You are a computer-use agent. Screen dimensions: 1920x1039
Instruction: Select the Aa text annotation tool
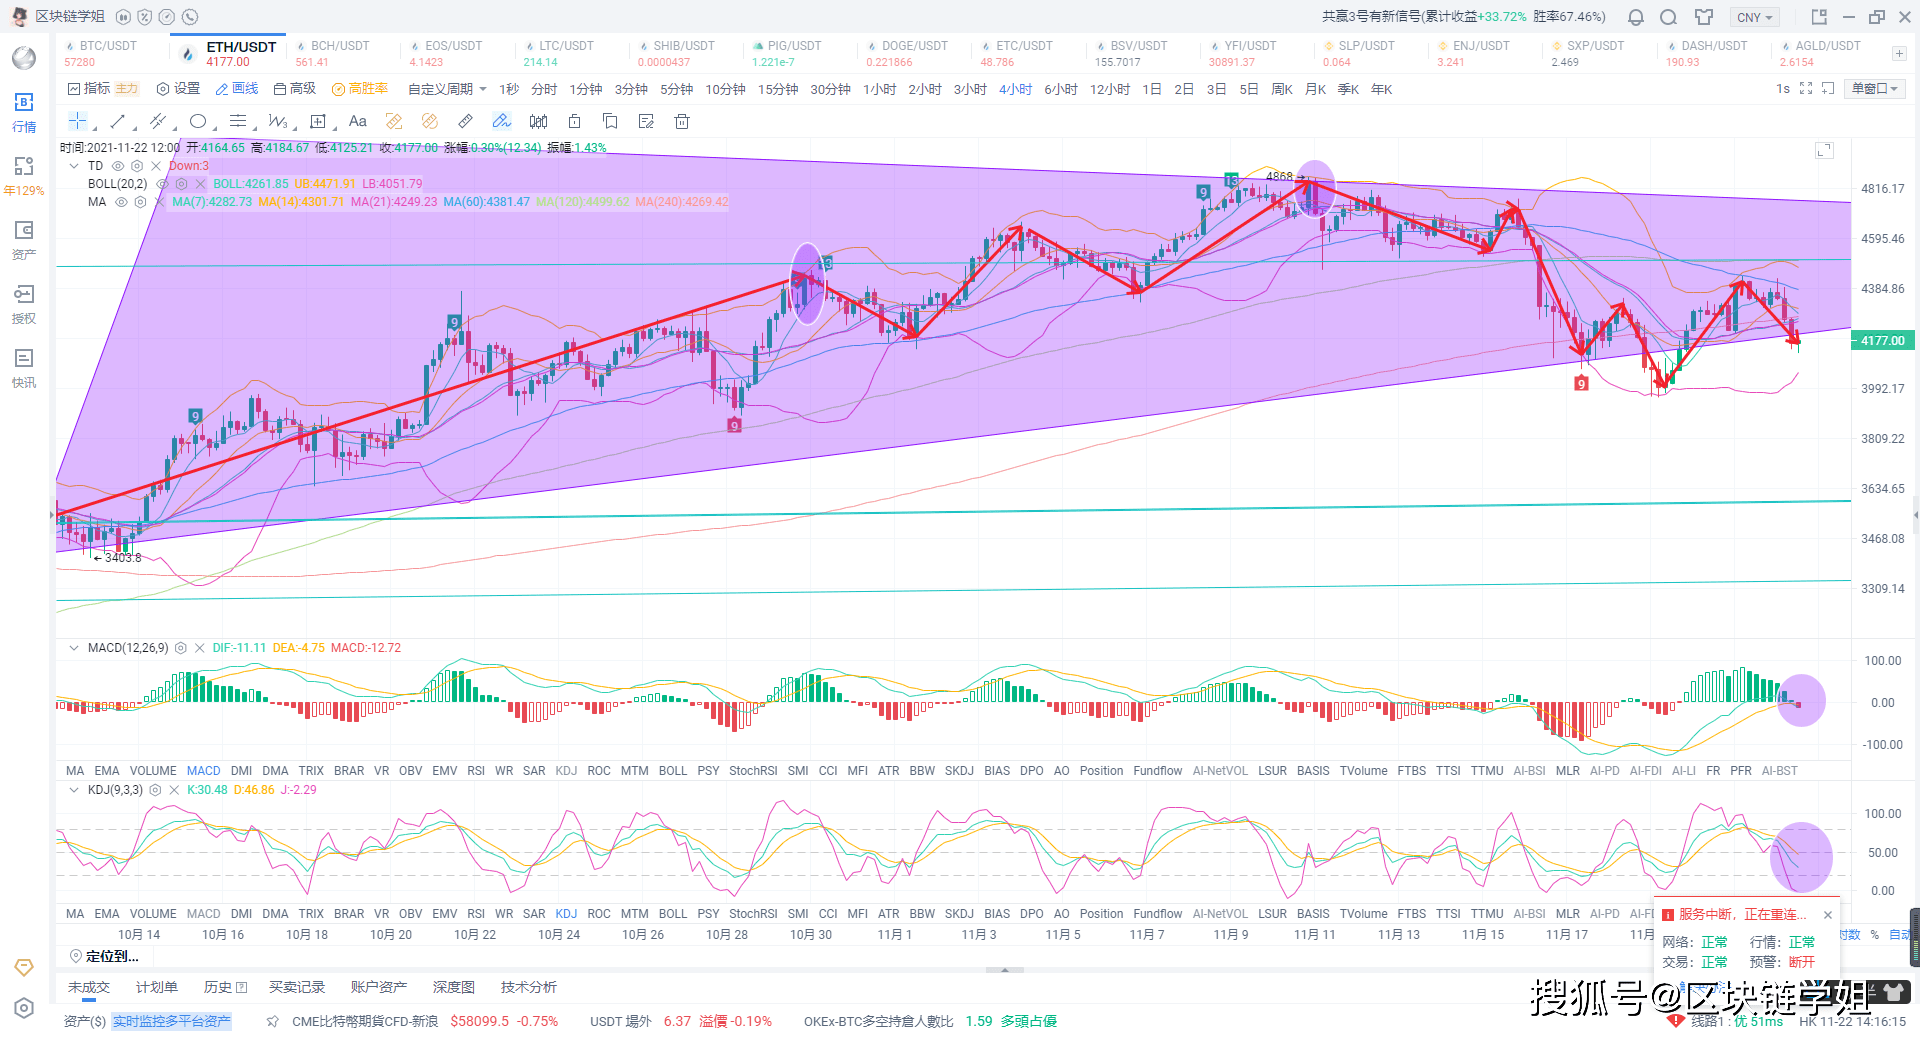coord(358,121)
